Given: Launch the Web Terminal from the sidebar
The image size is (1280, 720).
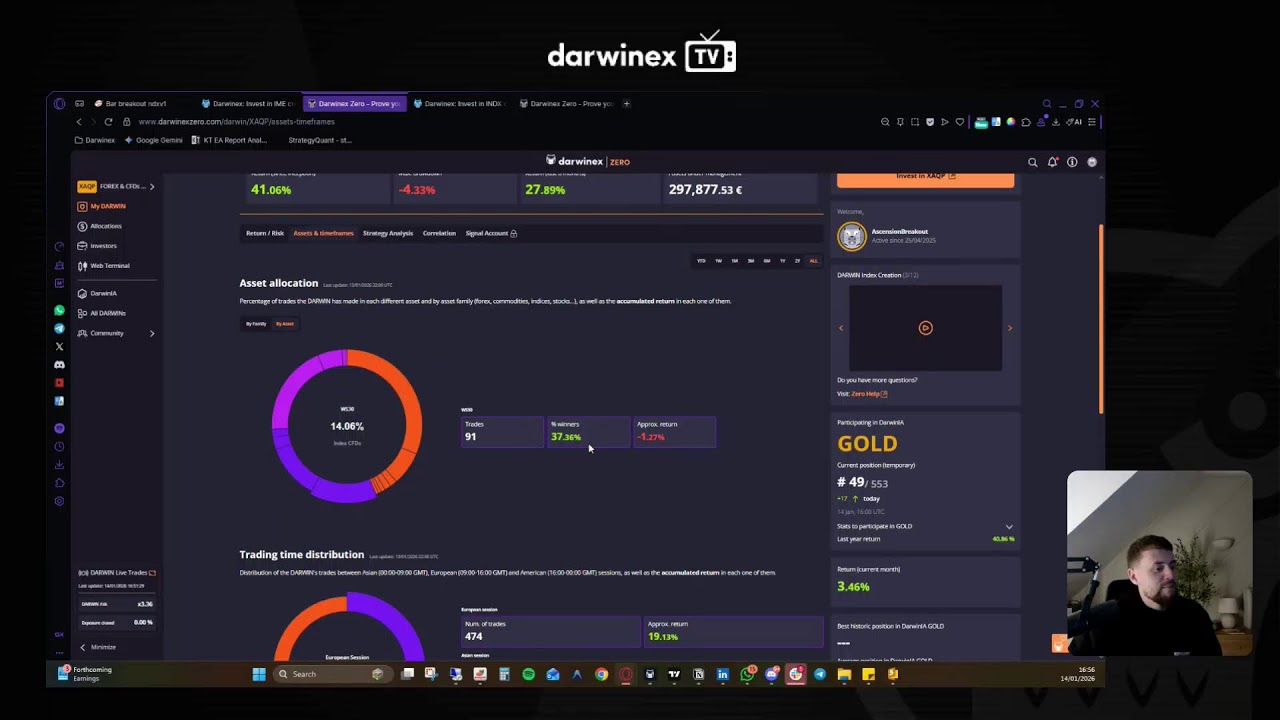Looking at the screenshot, I should pyautogui.click(x=104, y=266).
